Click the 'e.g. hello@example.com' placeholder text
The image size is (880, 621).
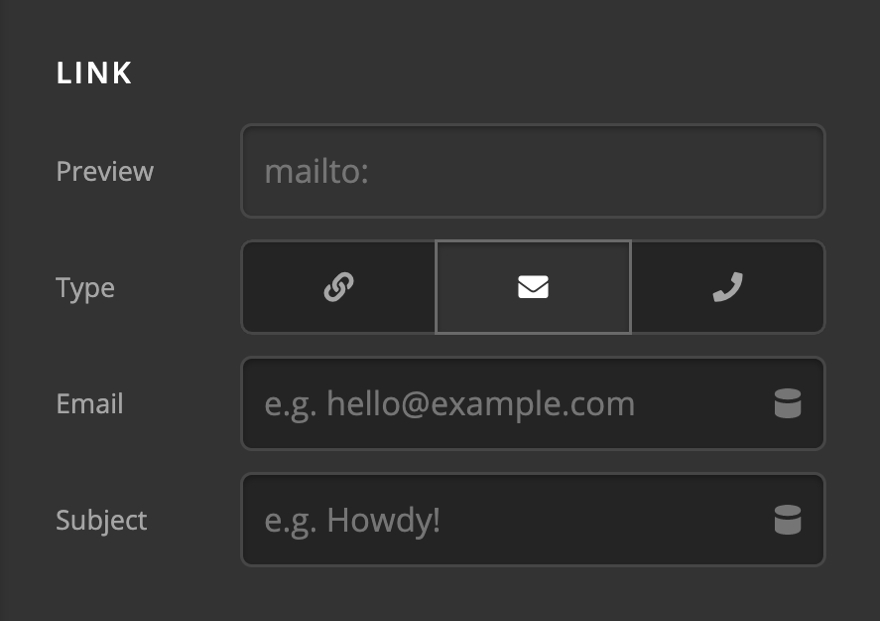(x=449, y=404)
